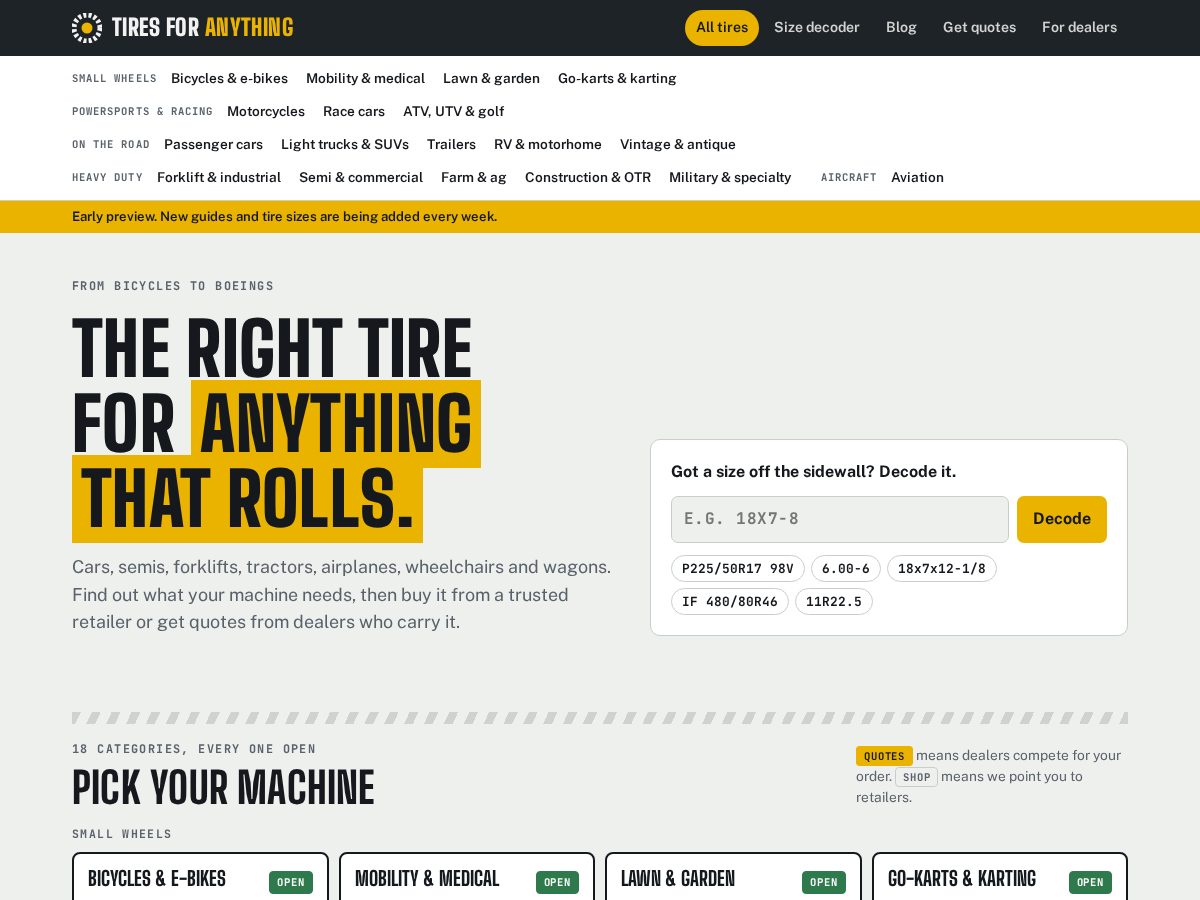Browse Passenger cars tires

click(x=213, y=144)
